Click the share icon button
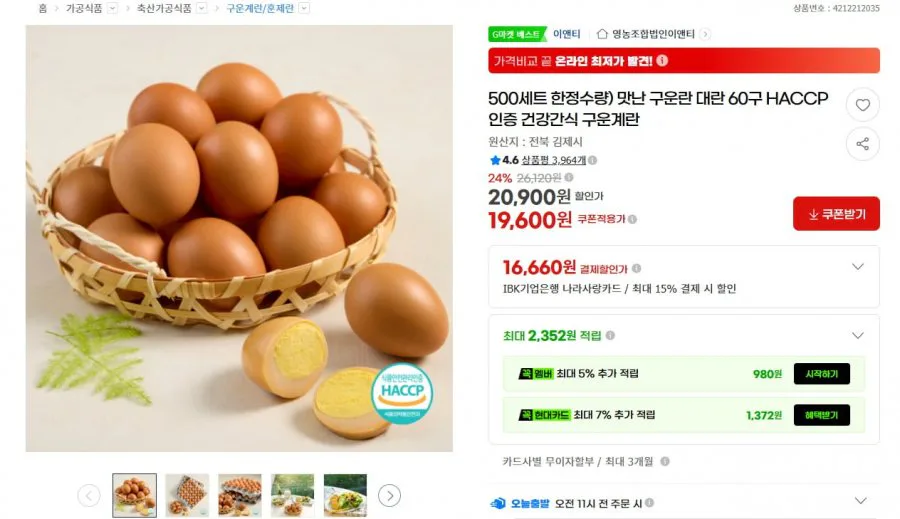The height and width of the screenshot is (519, 900). point(863,144)
